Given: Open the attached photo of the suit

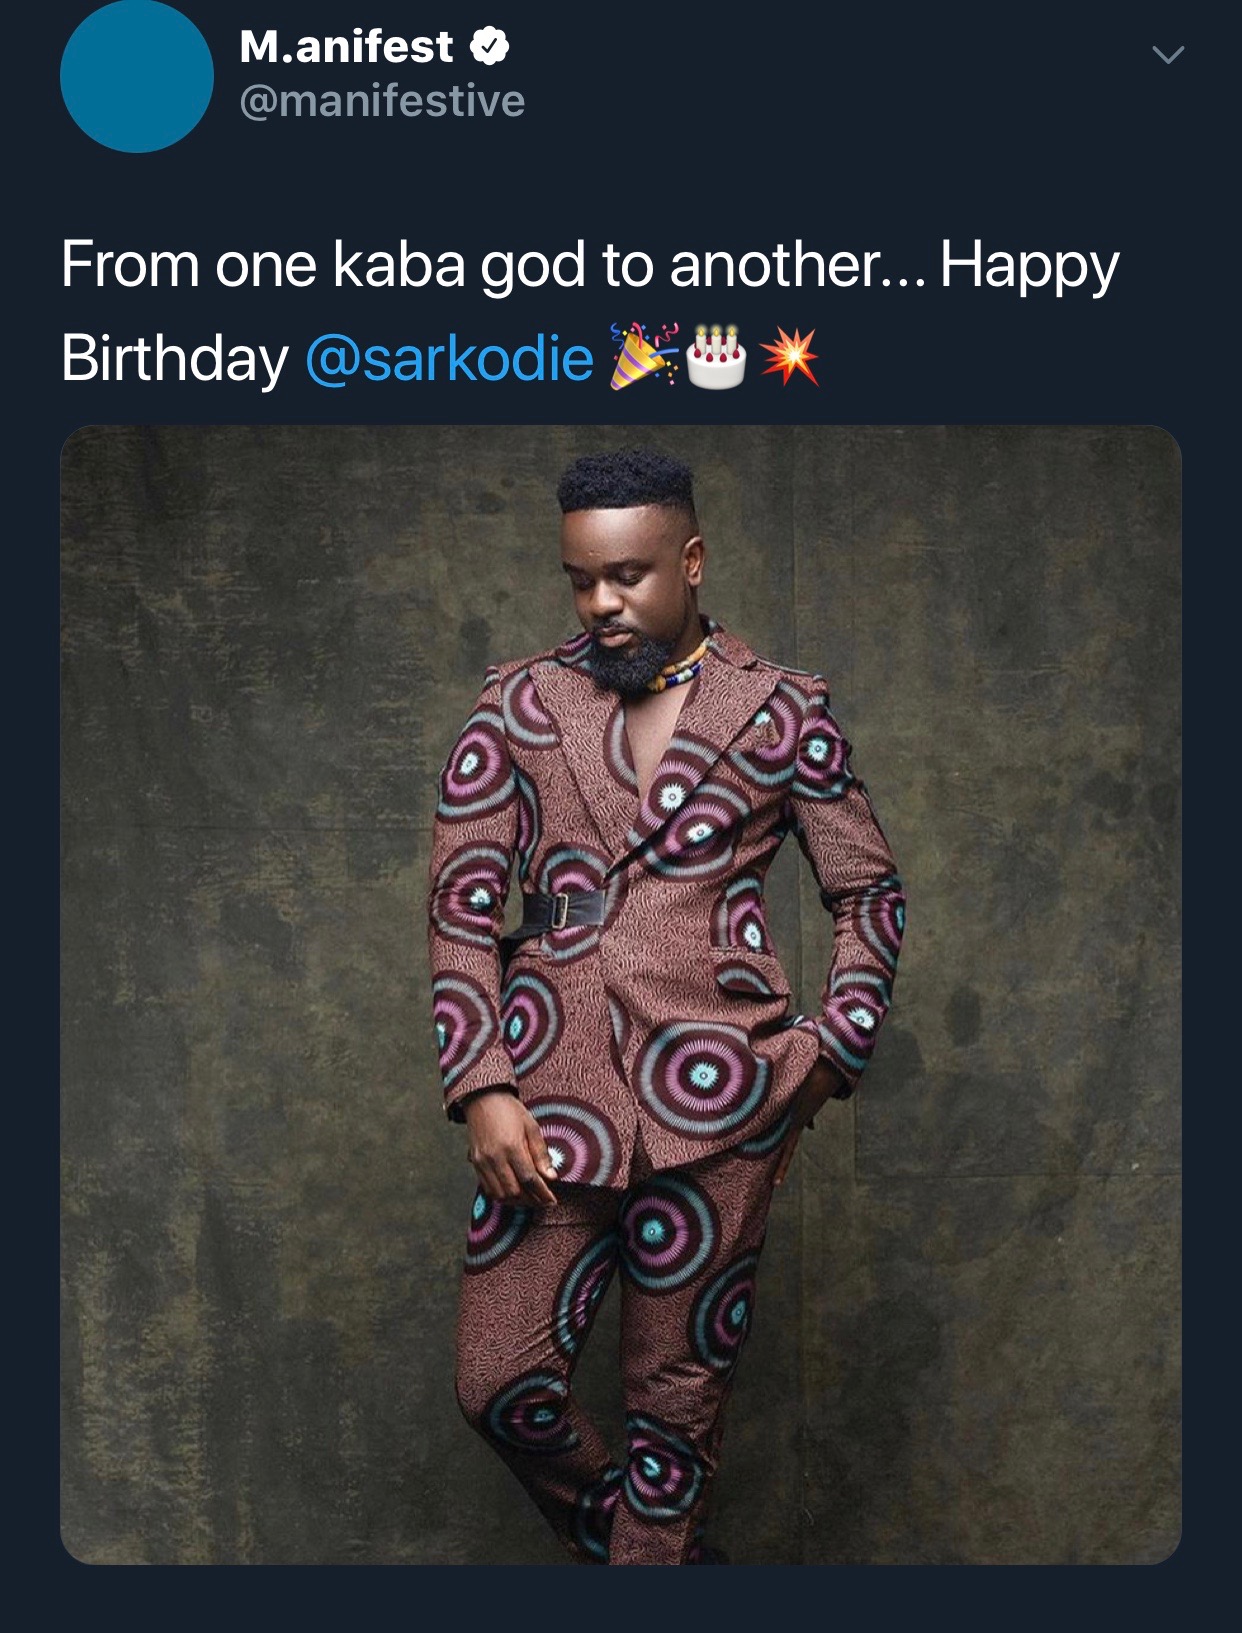Looking at the screenshot, I should coord(621,994).
